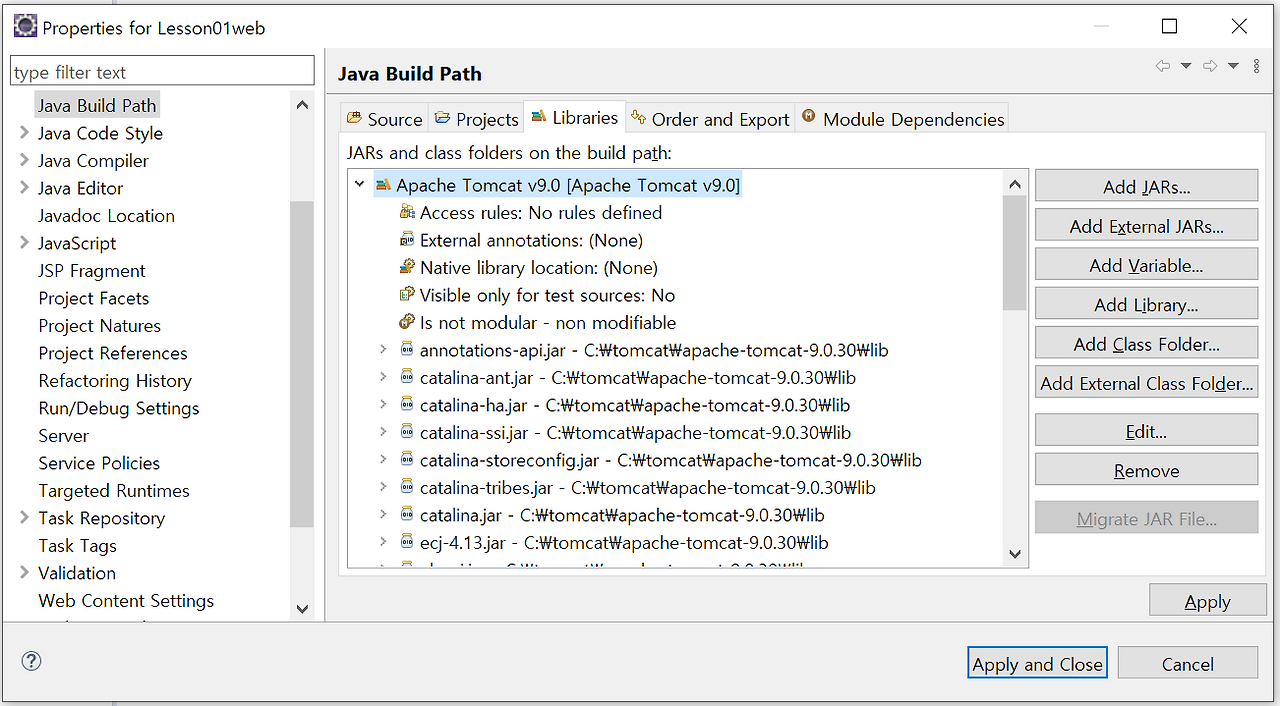
Task: Switch to the Source tab
Action: pos(383,118)
